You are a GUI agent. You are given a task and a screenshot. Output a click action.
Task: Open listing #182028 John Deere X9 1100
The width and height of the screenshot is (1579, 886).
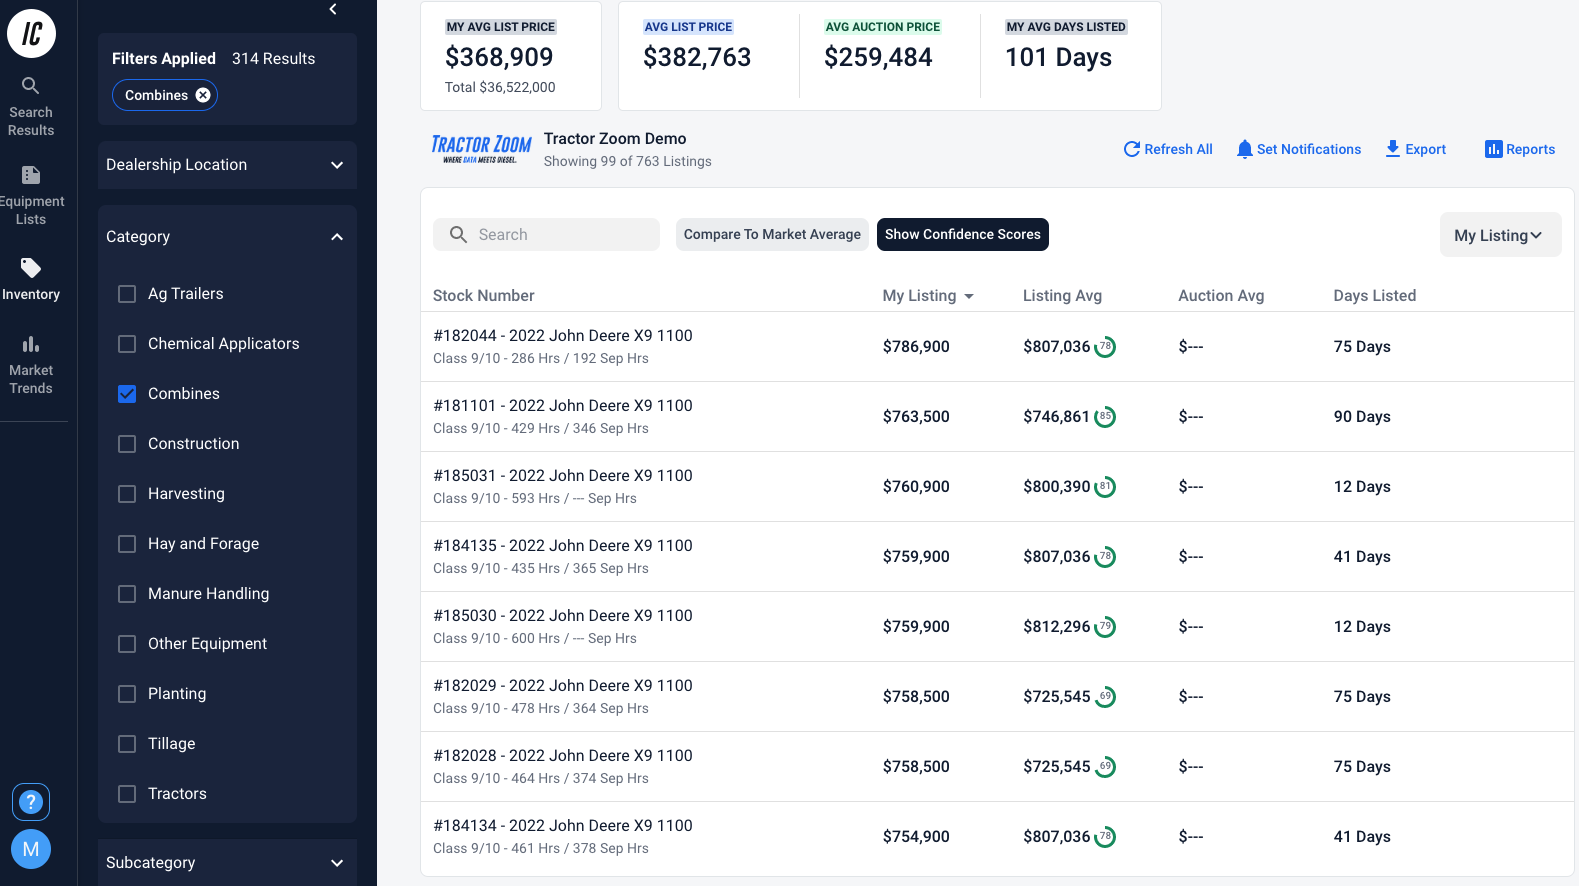pos(563,756)
